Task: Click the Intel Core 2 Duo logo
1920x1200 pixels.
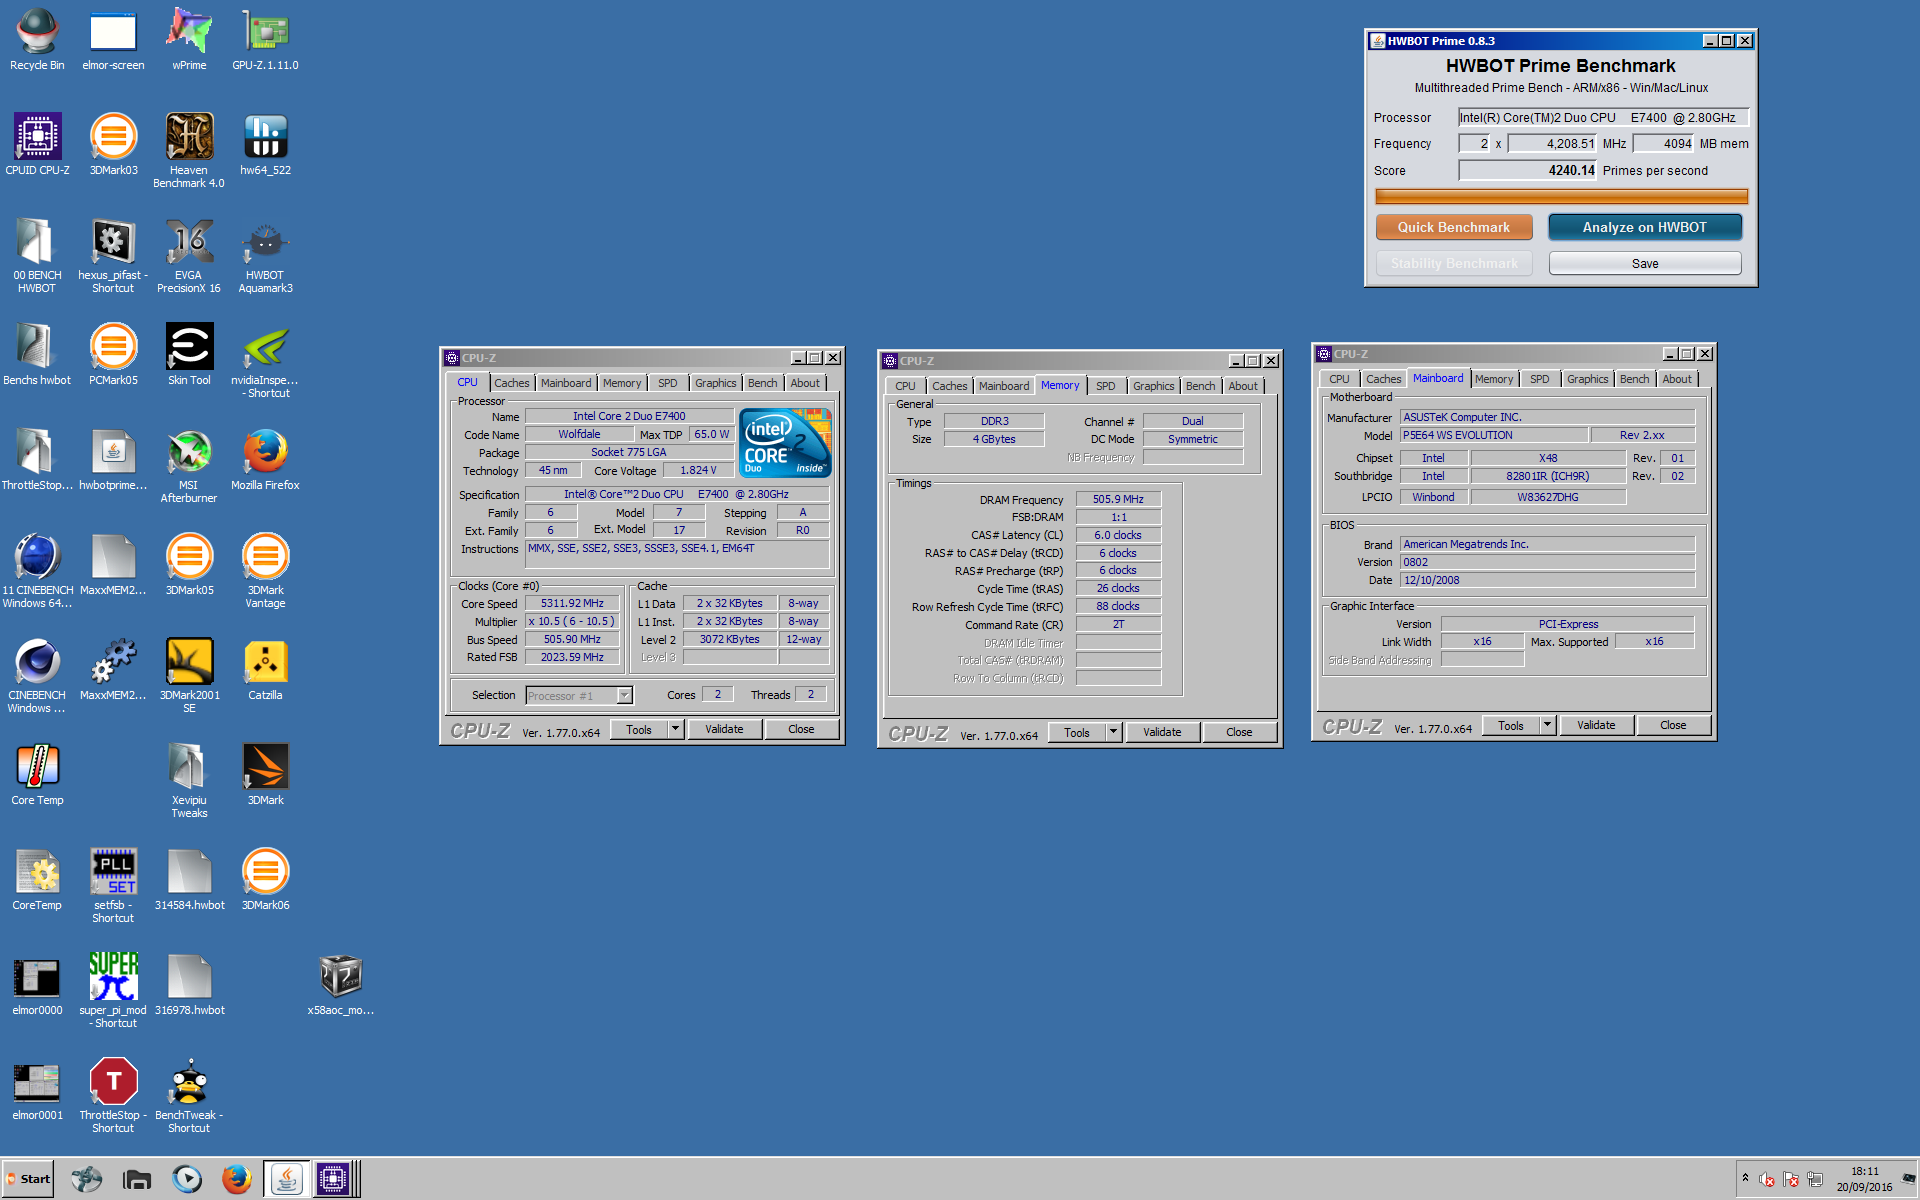Action: [x=786, y=443]
